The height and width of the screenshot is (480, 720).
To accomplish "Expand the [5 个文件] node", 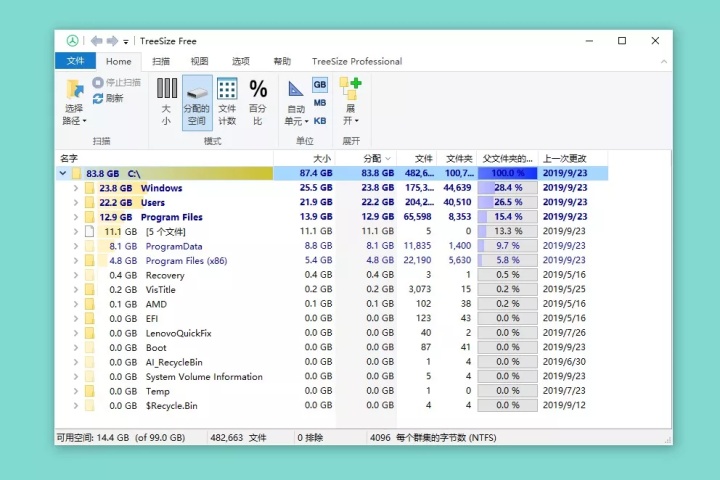I will [x=76, y=232].
